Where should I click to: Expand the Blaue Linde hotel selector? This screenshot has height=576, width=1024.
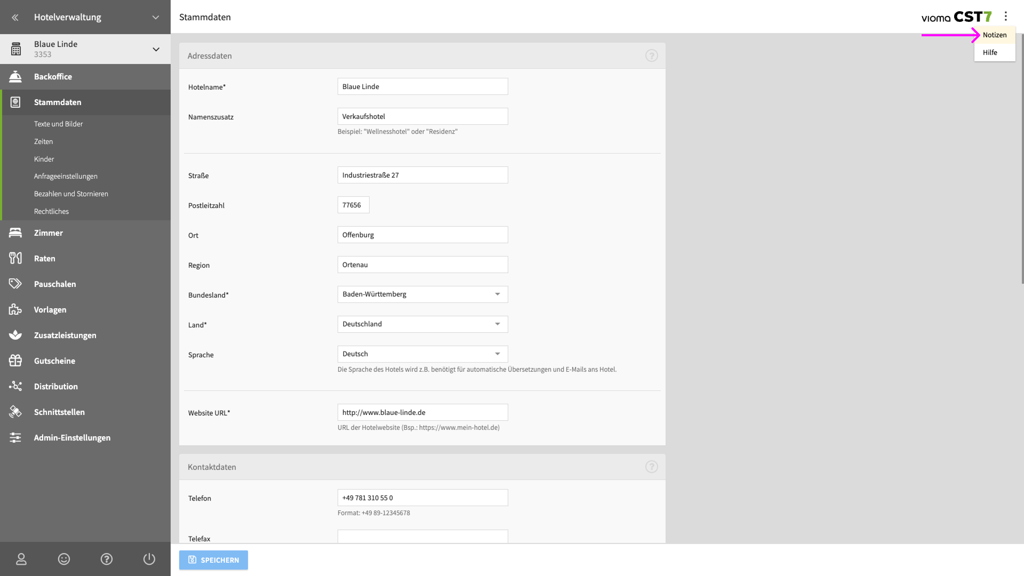(155, 49)
